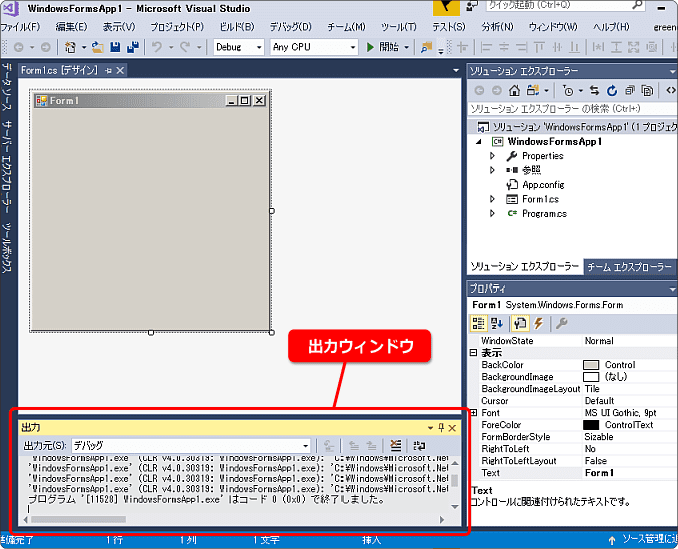Click the 開始 Start debugging button
Screen dimensions: 678x549
383,47
